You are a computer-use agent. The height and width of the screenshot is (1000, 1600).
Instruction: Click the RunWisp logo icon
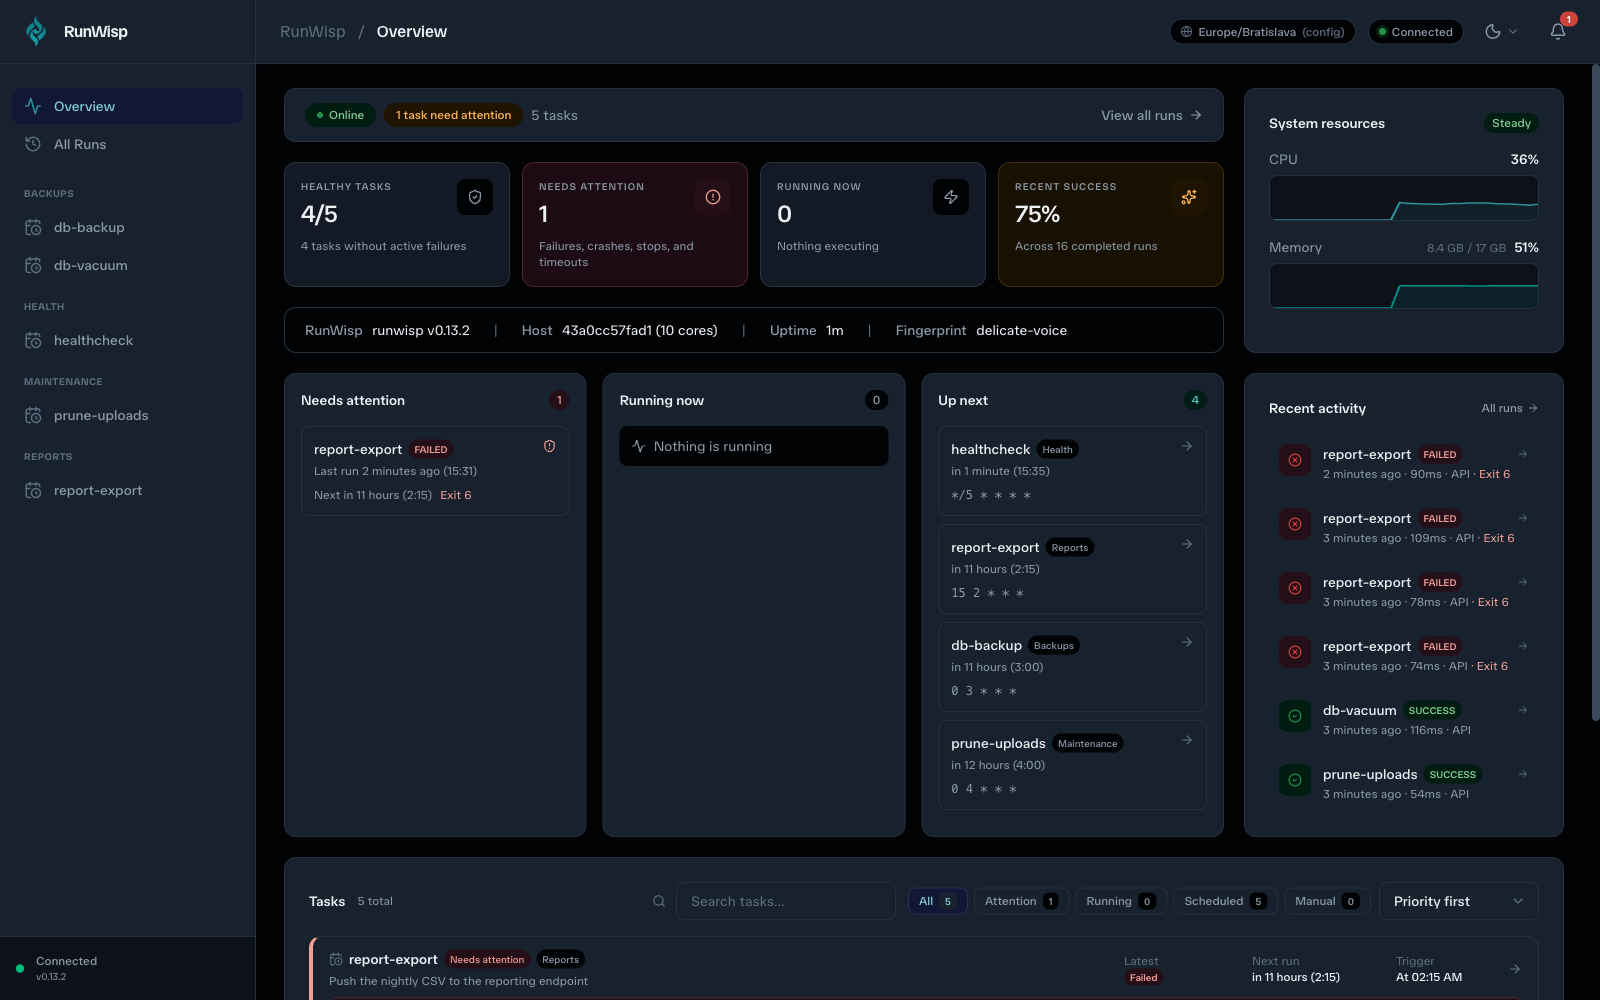tap(36, 32)
